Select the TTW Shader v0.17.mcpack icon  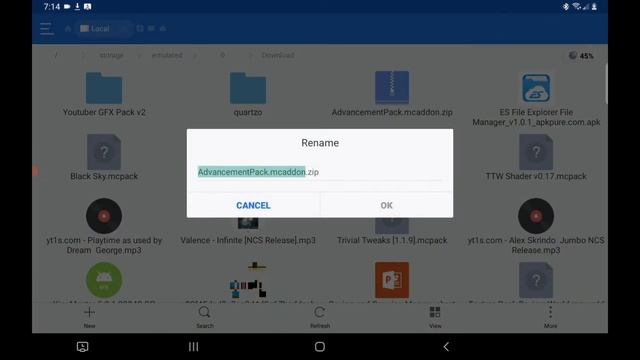(536, 152)
